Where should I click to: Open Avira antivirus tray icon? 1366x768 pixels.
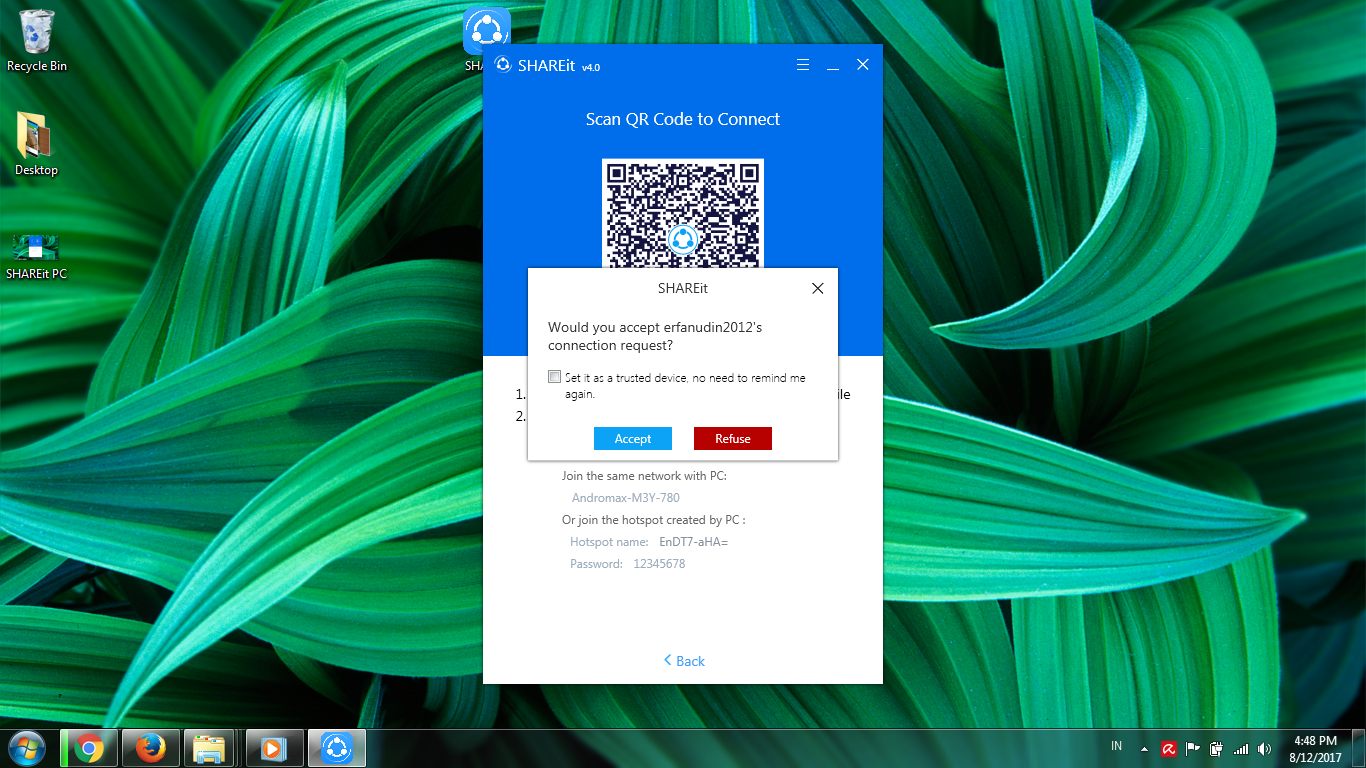(1168, 749)
